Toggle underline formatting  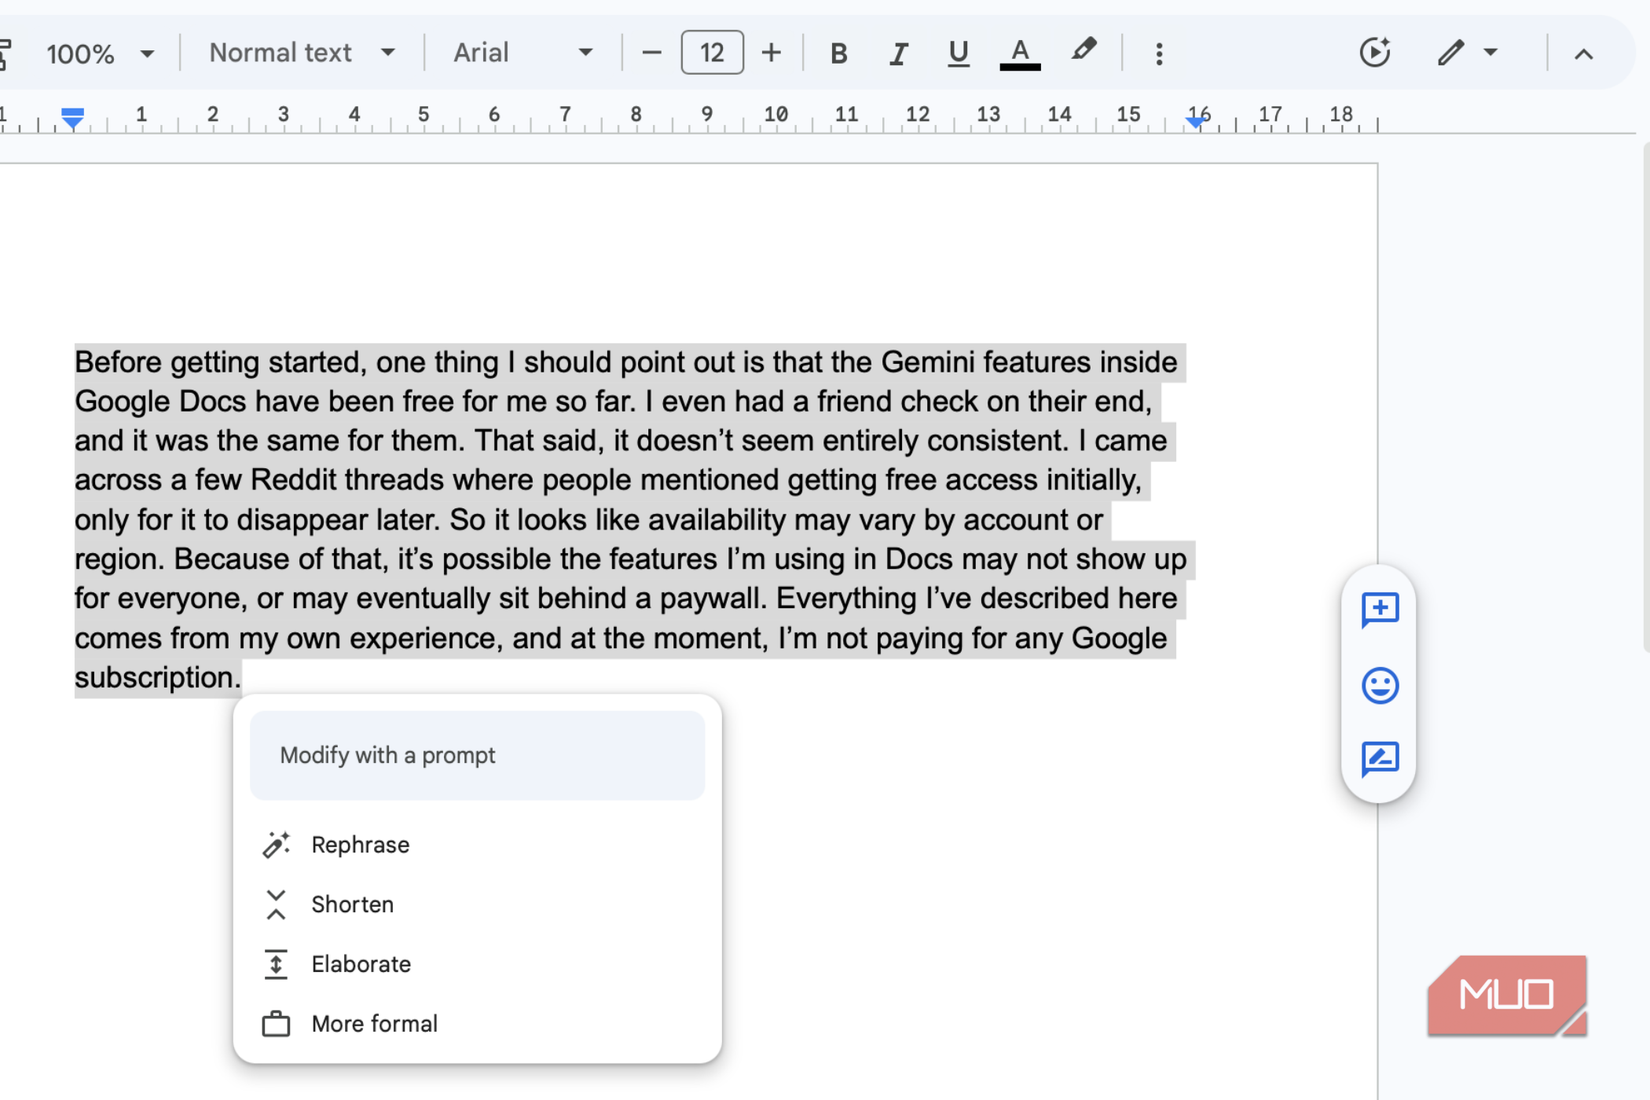point(958,53)
